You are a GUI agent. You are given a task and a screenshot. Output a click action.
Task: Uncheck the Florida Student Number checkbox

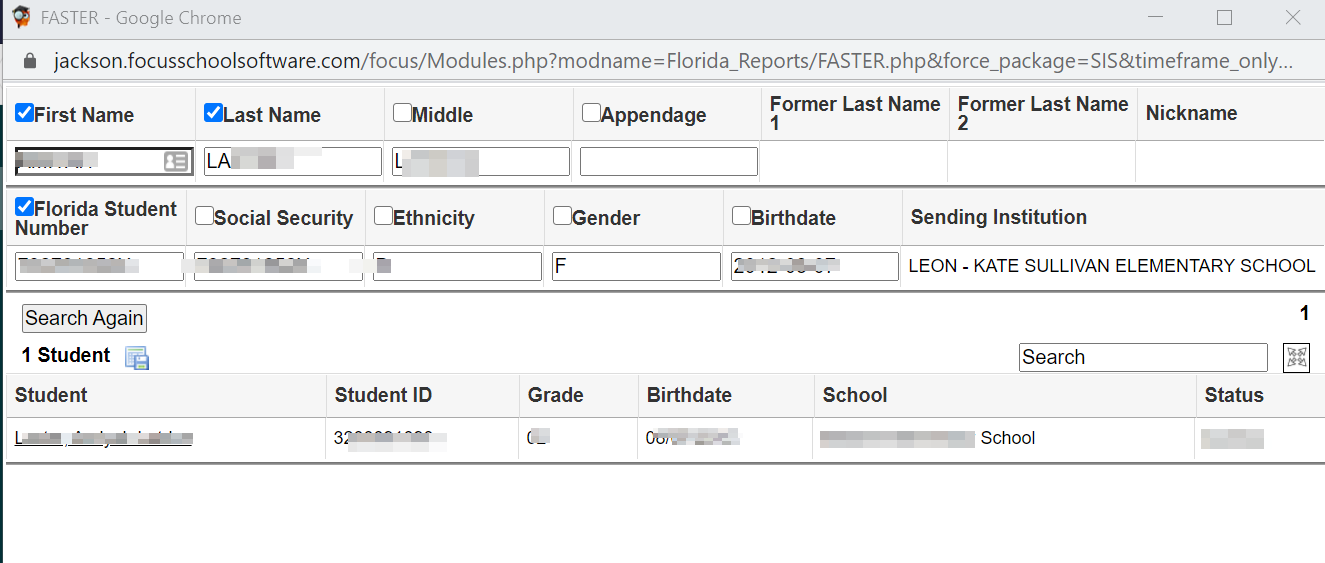(x=24, y=208)
